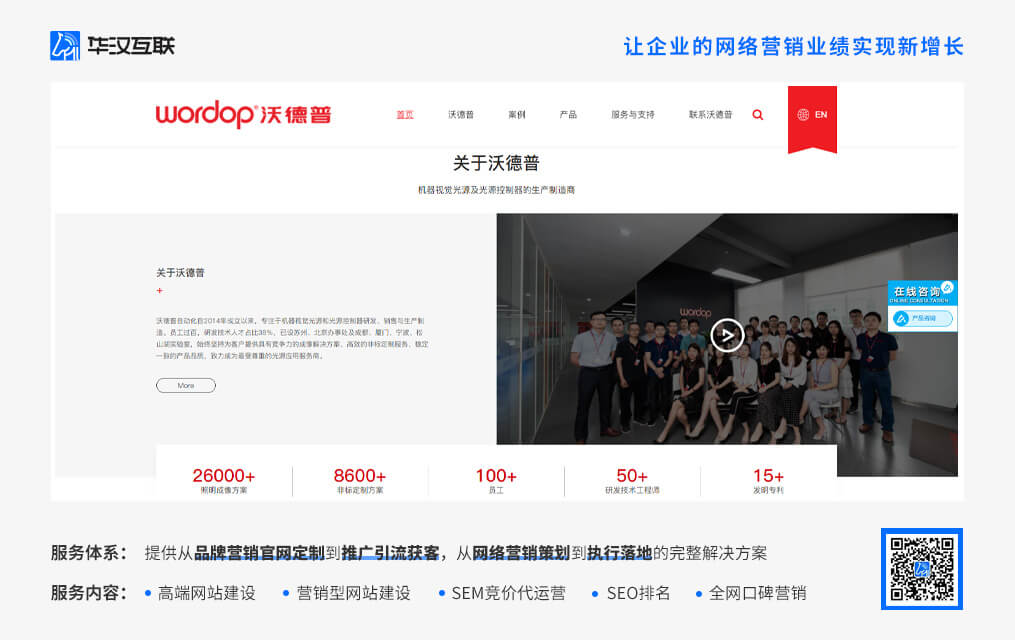The image size is (1015, 640).
Task: Click the SEO排名 service item
Action: [638, 593]
